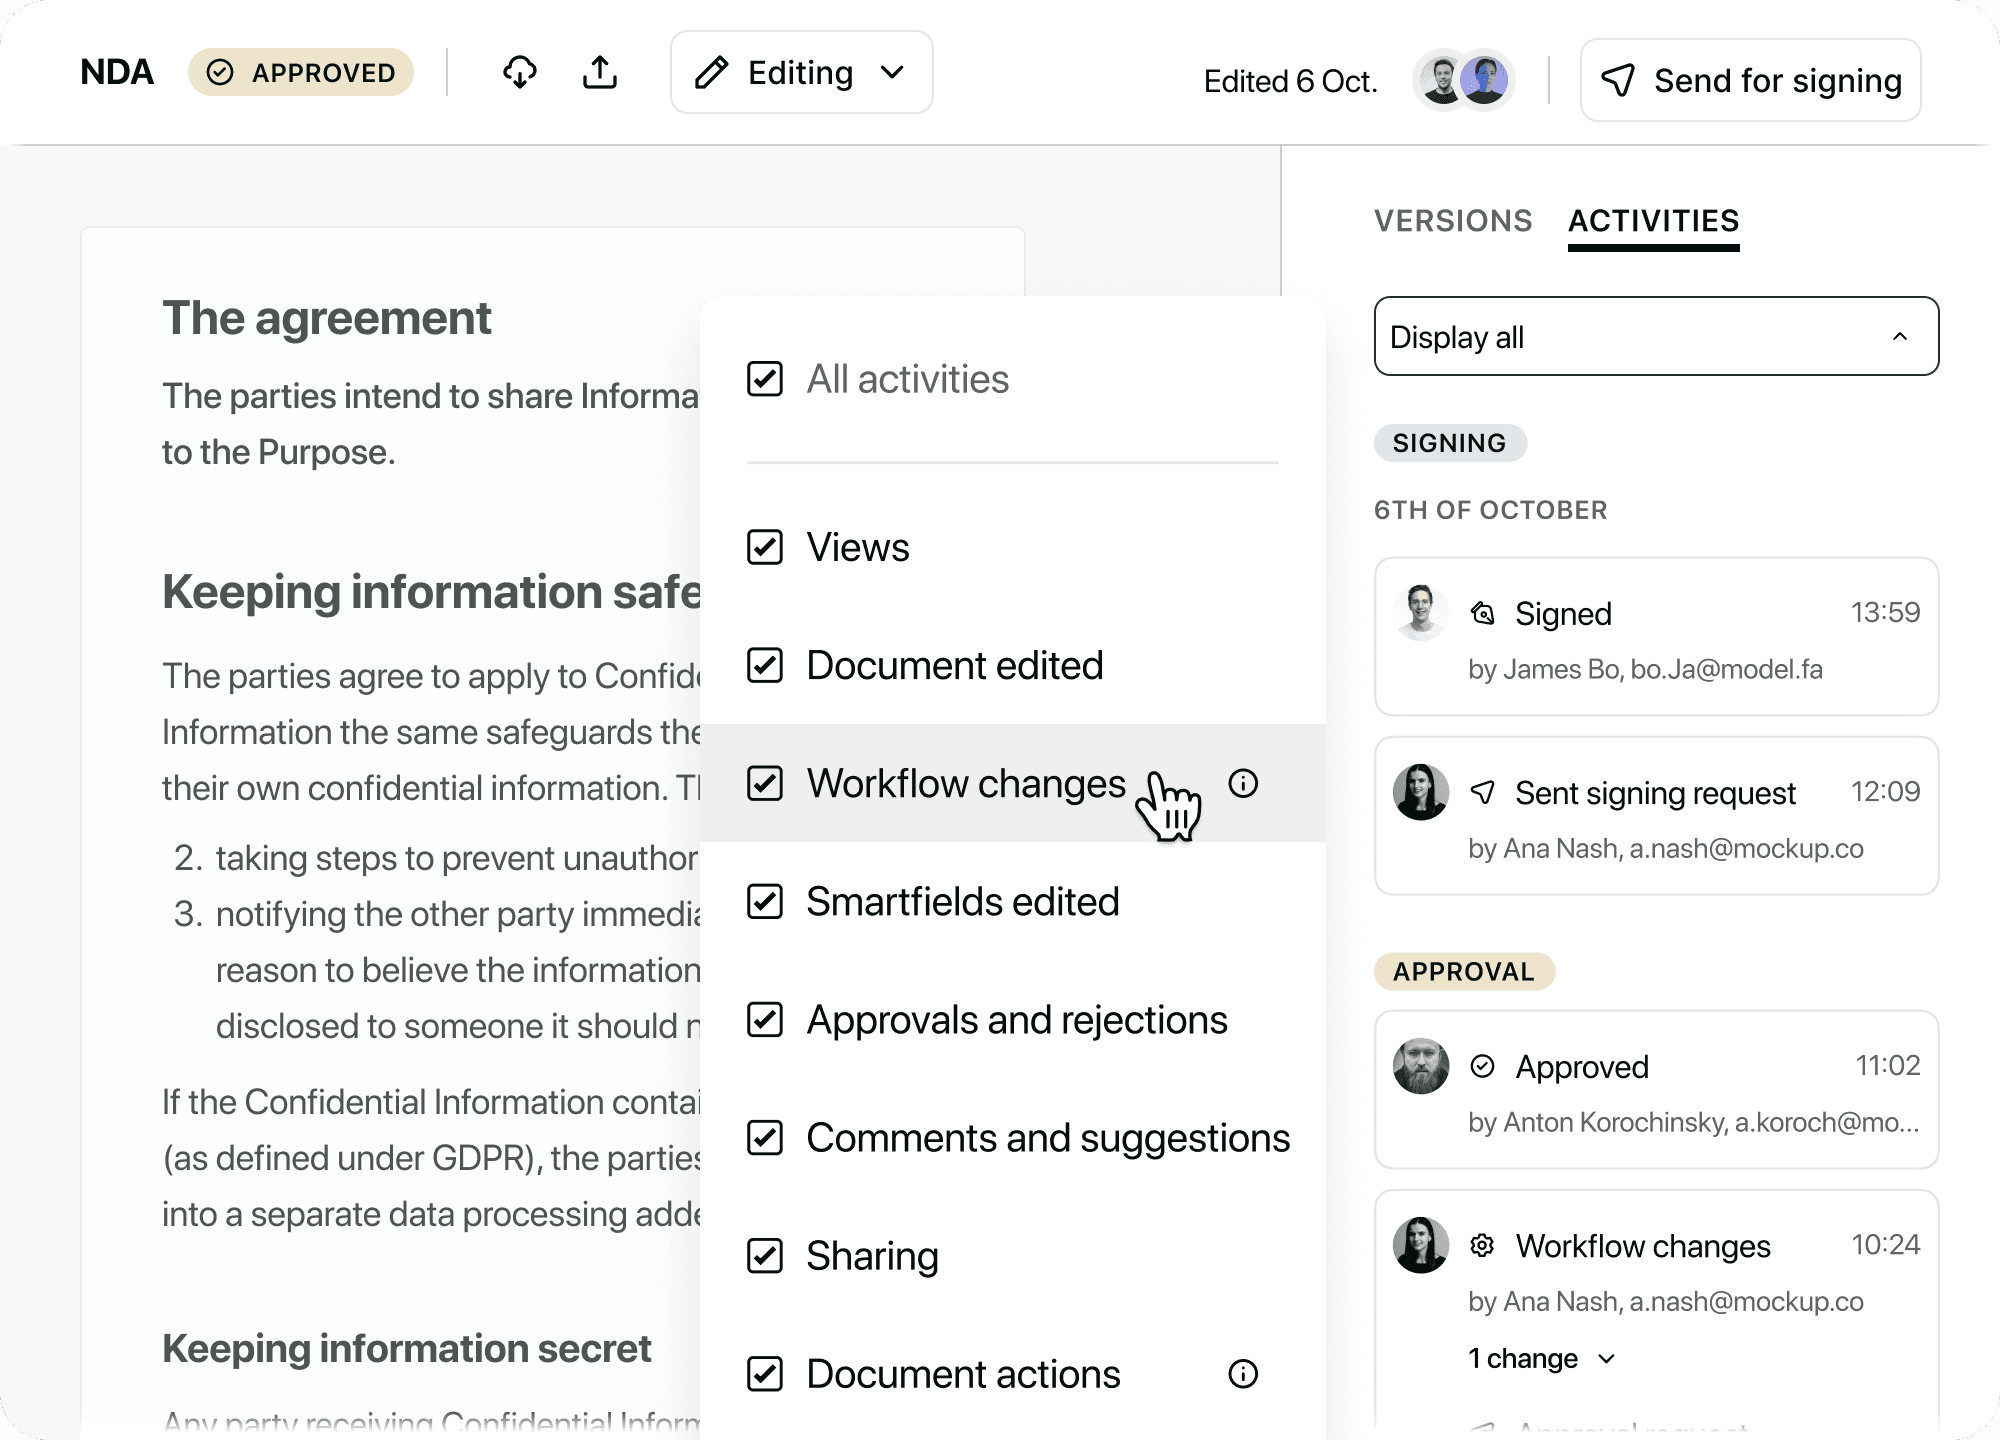2000x1440 pixels.
Task: Uncheck the Smartfields edited checkbox
Action: [x=765, y=901]
